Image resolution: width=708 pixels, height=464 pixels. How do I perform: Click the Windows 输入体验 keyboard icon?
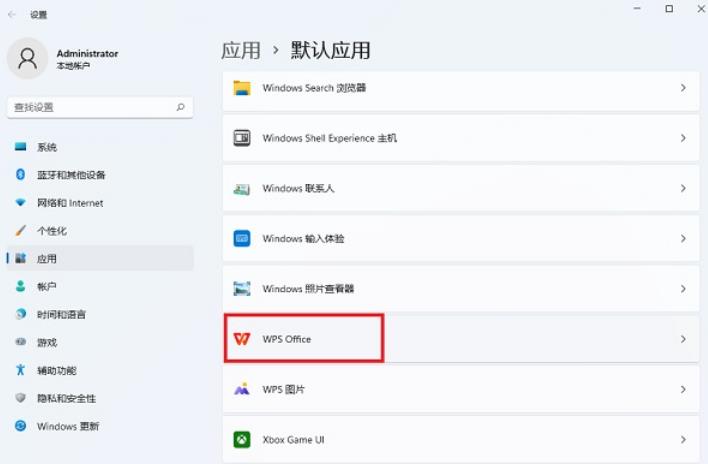point(242,238)
